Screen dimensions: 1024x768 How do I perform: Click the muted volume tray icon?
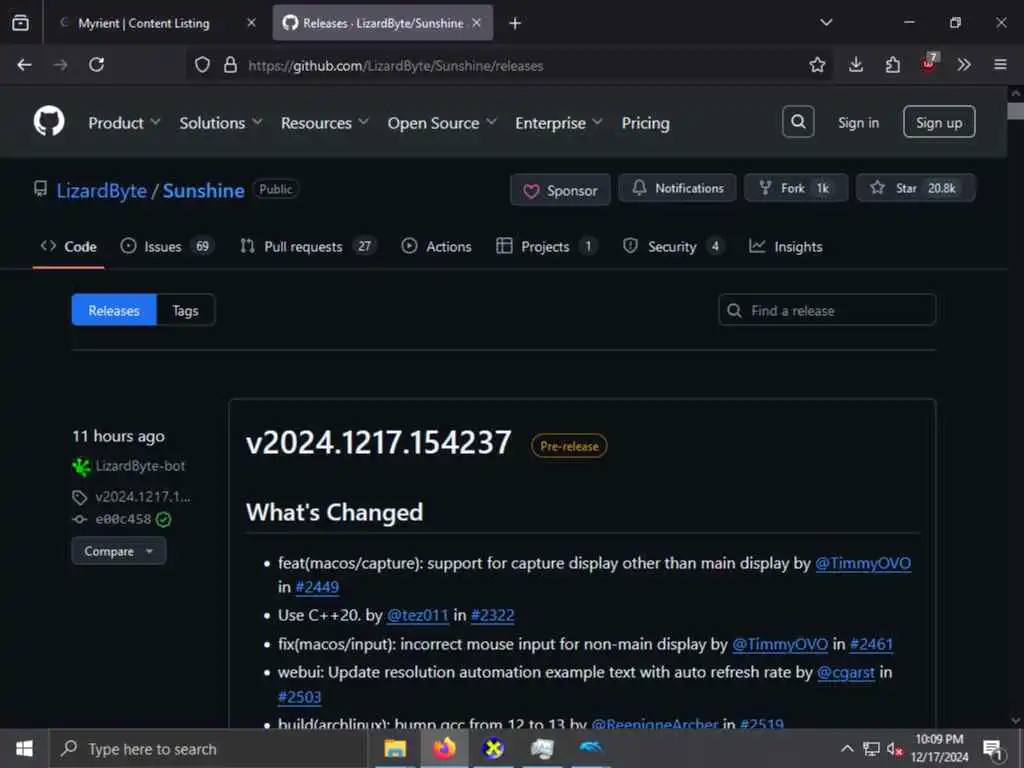894,749
